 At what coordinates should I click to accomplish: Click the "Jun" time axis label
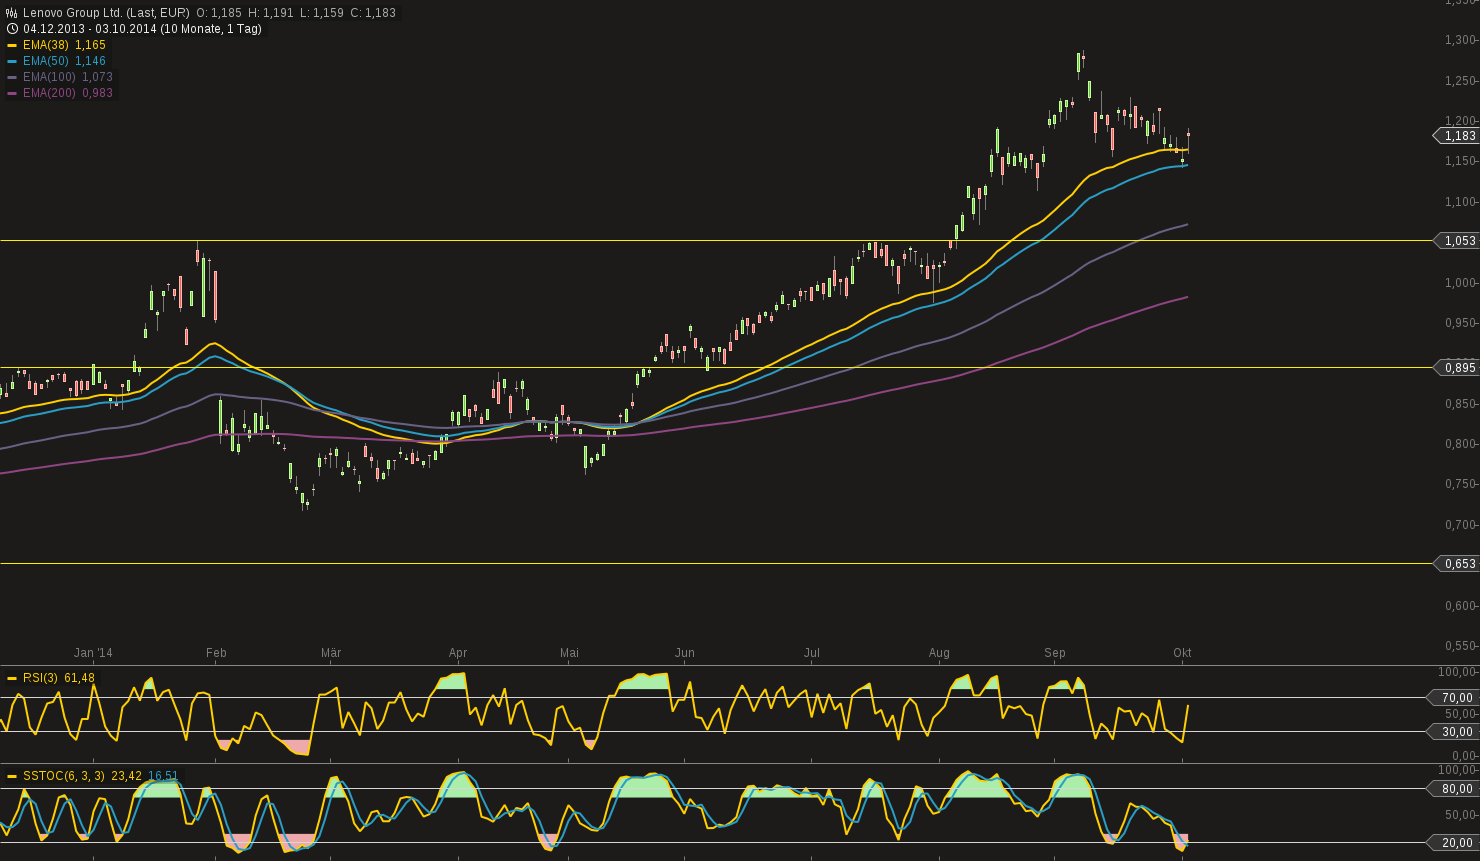(685, 653)
